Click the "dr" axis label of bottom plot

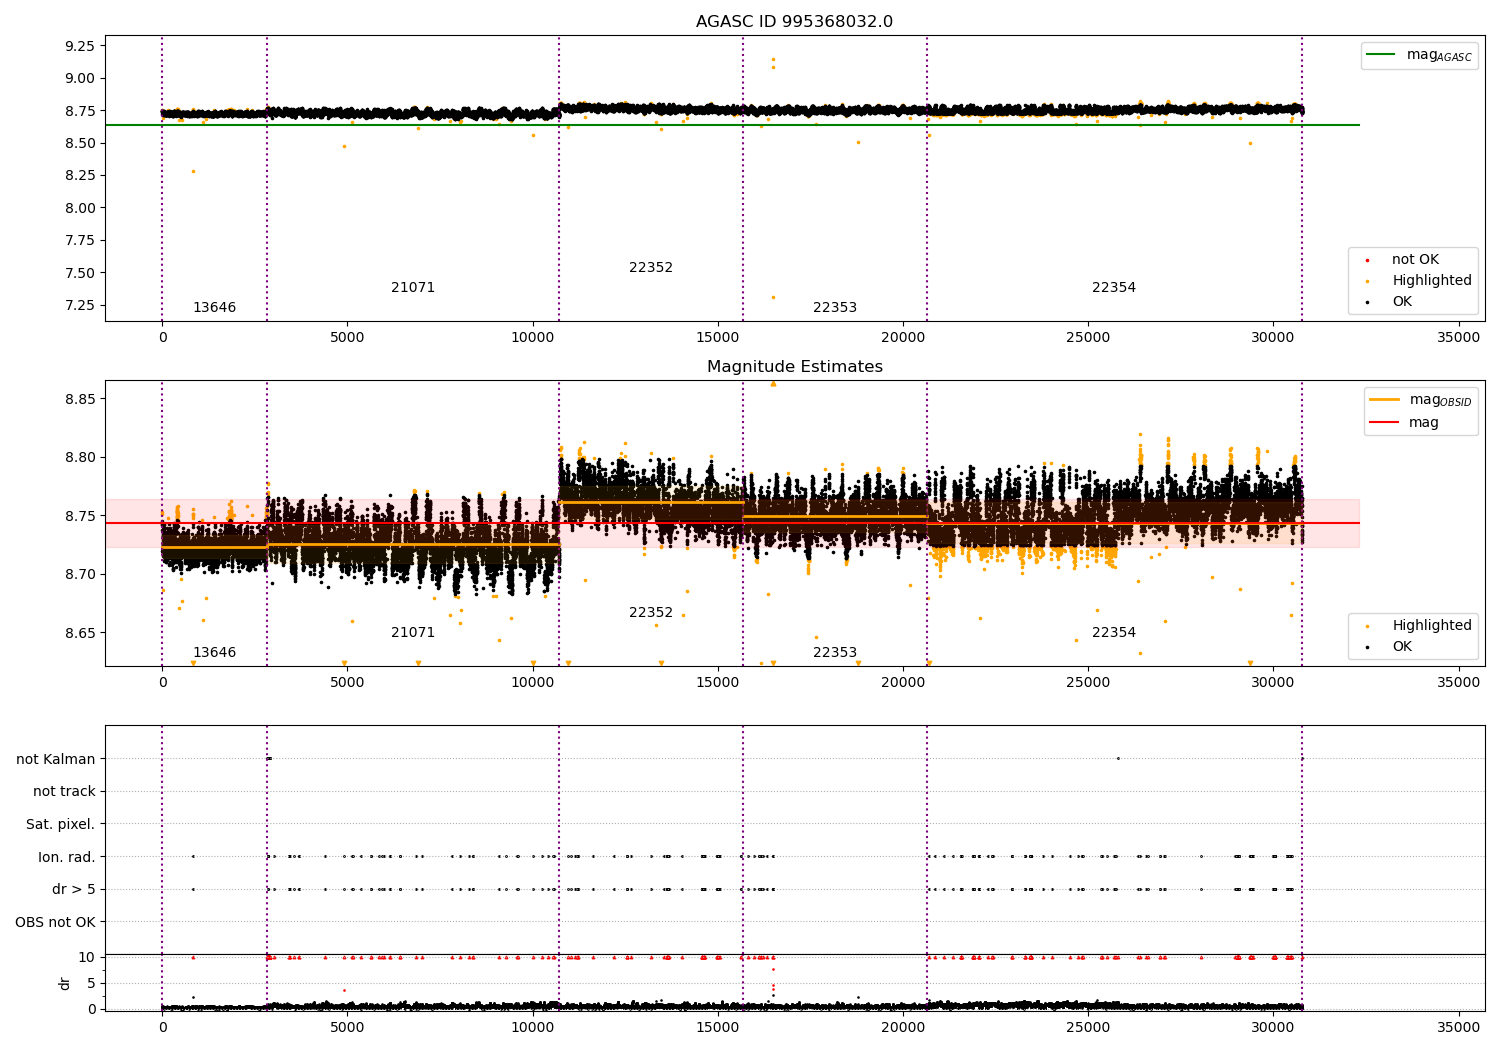[65, 983]
